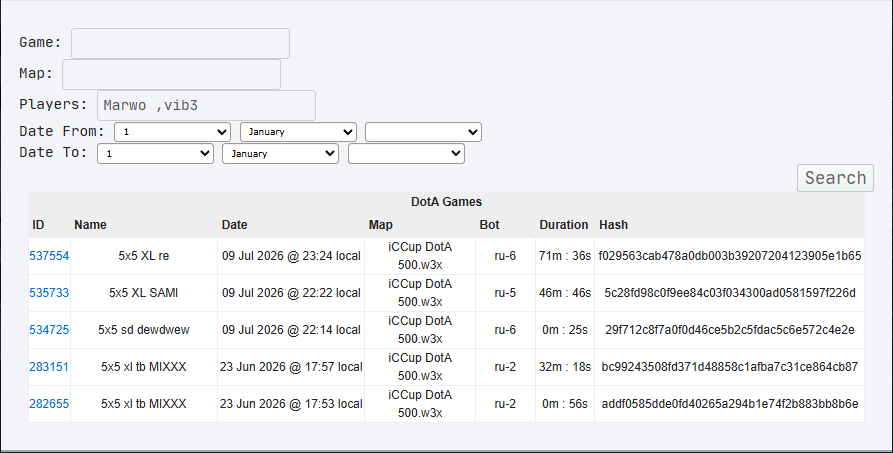893x453 pixels.
Task: Click the 'Date From:' label
Action: point(62,132)
